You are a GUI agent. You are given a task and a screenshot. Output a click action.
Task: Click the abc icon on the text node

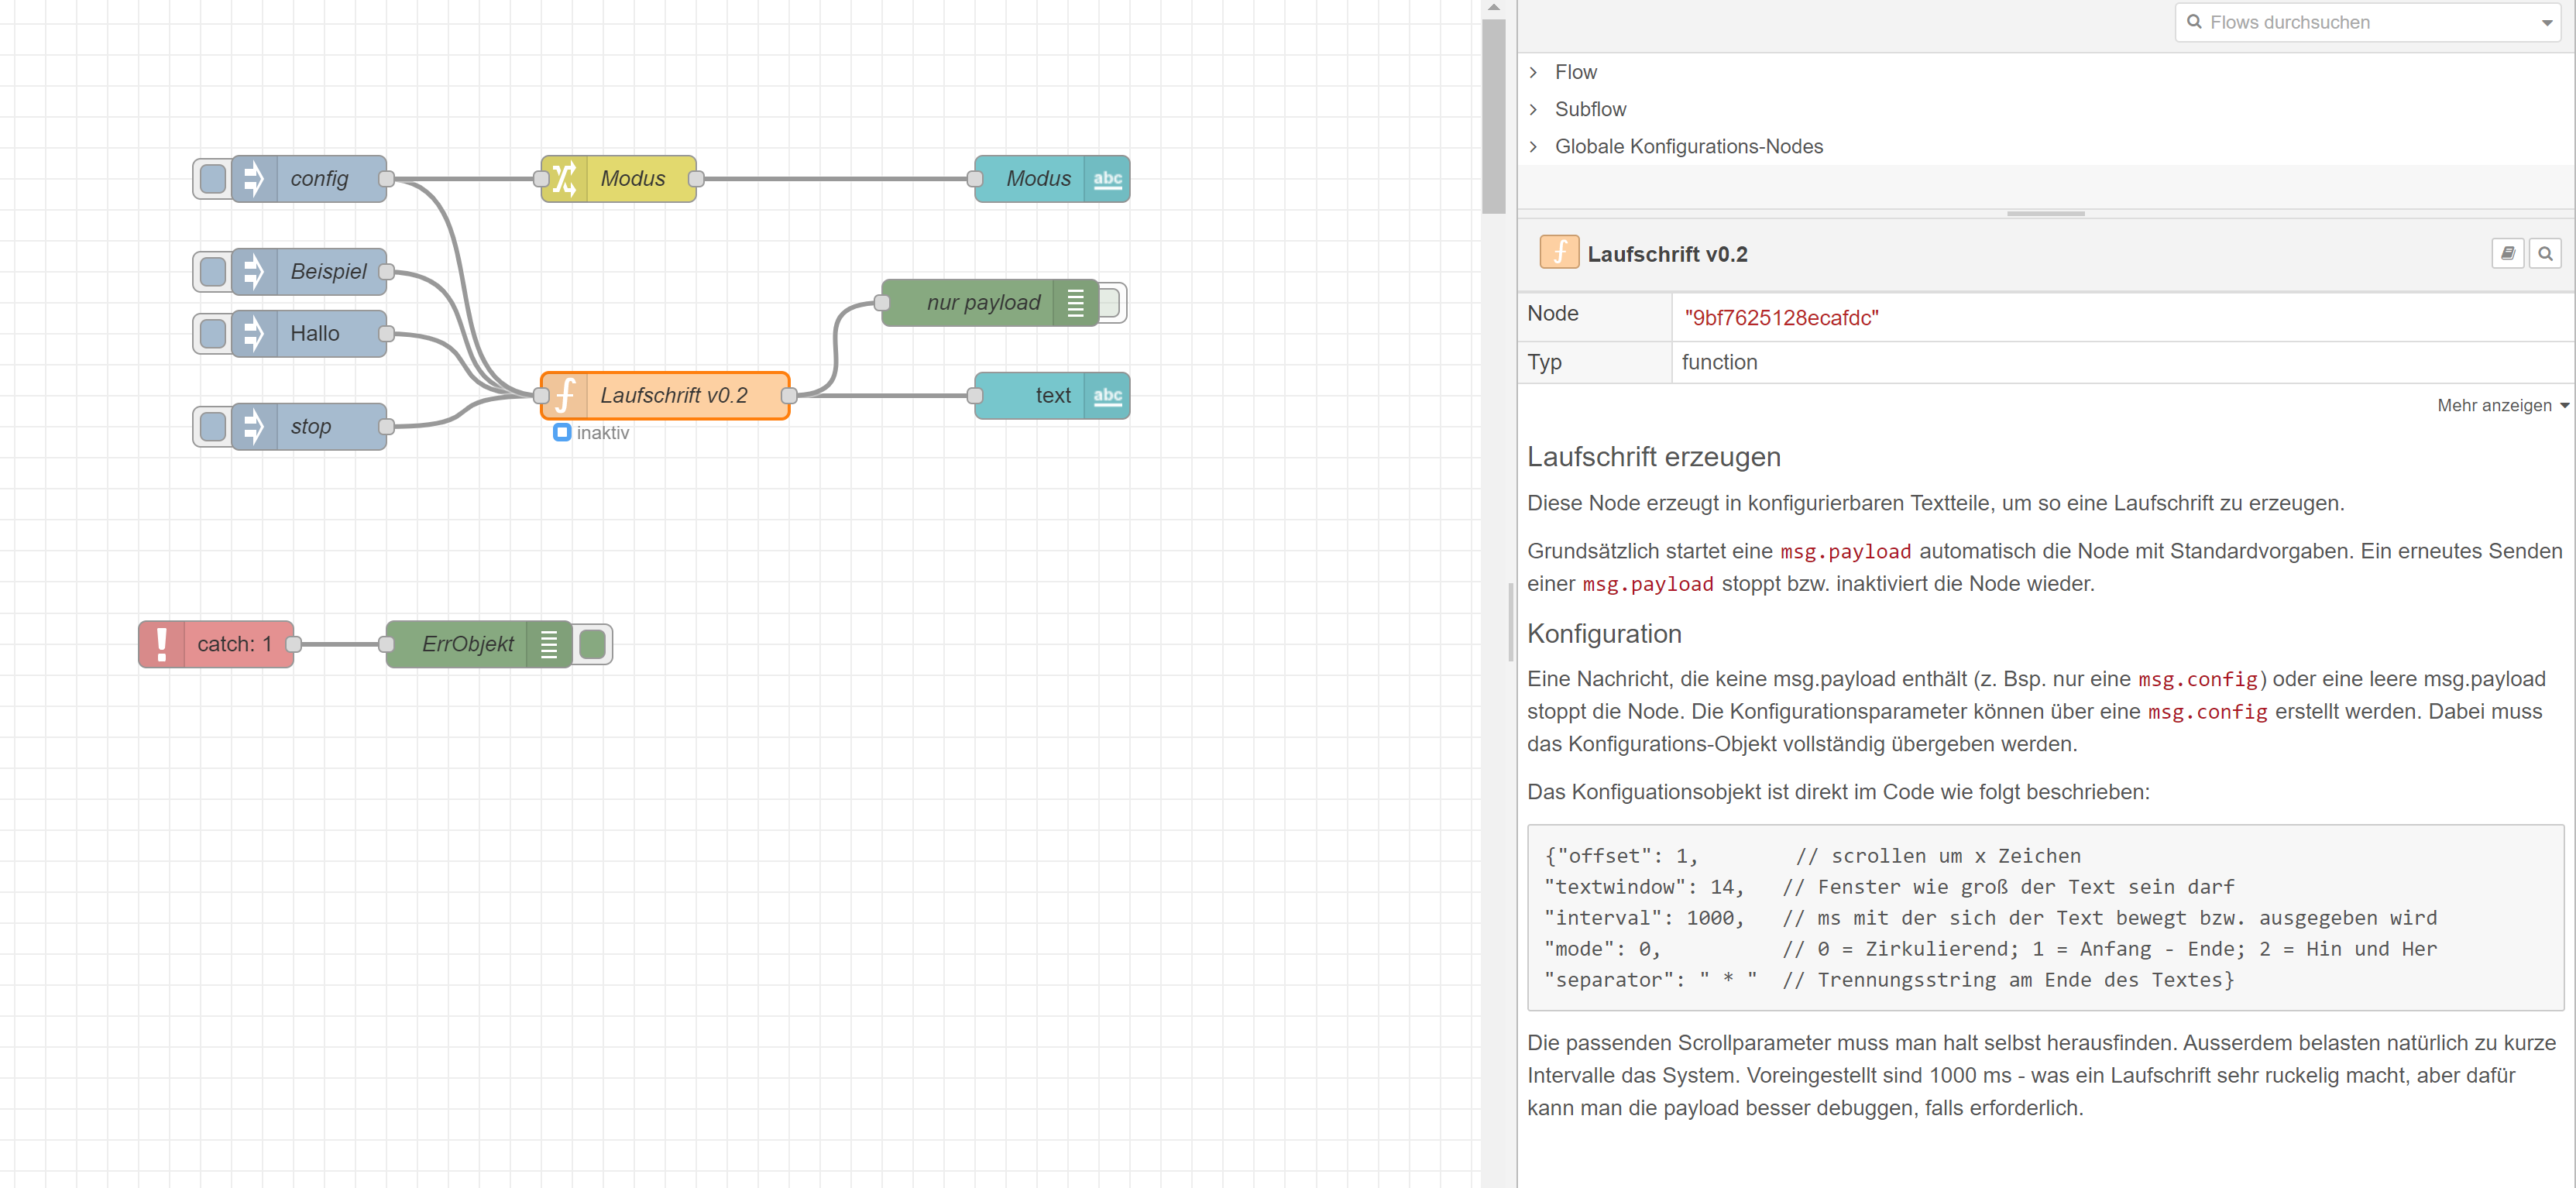coord(1107,396)
